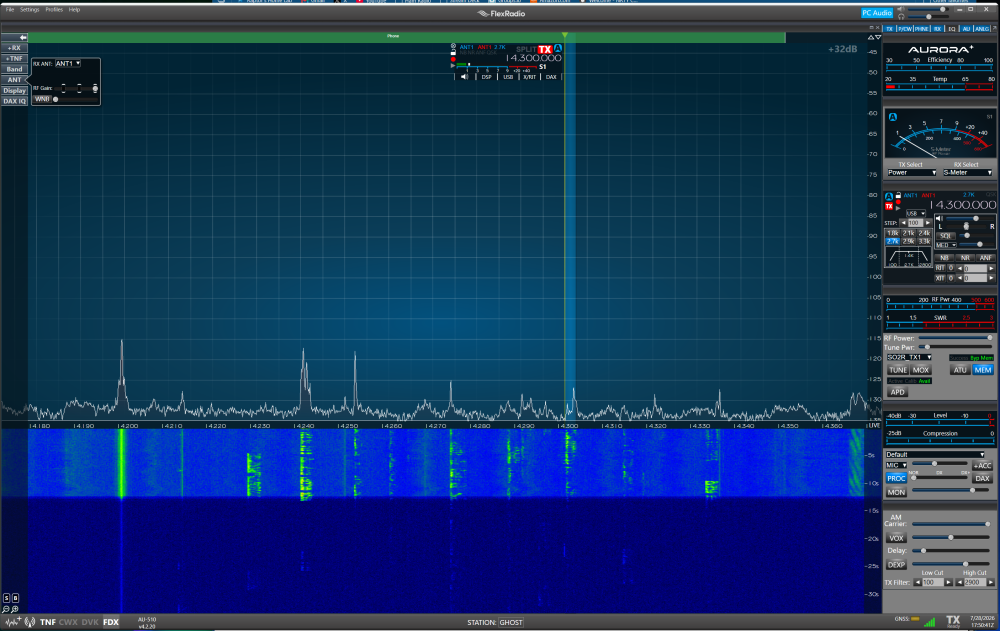Screen dimensions: 1000x631
Task: Add a new receiver slice with +RX
Action: 15,48
